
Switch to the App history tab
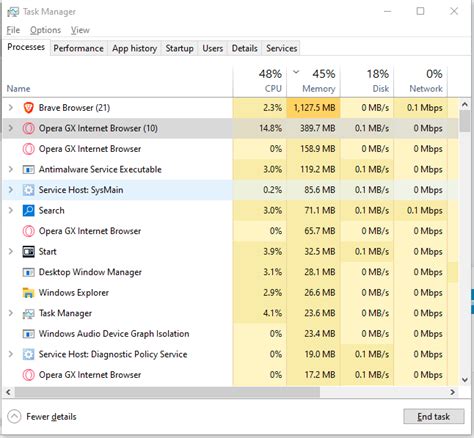click(x=134, y=48)
